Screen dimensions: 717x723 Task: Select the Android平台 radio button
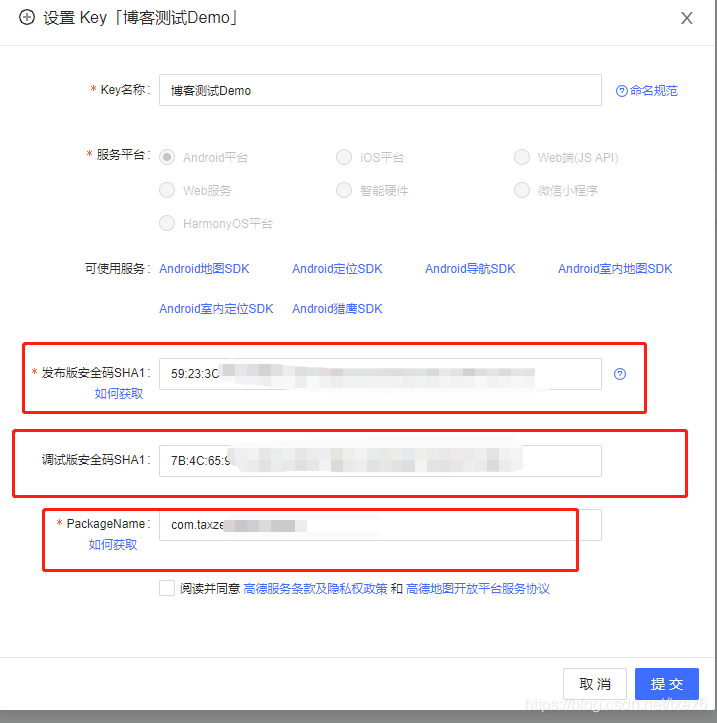coord(167,157)
